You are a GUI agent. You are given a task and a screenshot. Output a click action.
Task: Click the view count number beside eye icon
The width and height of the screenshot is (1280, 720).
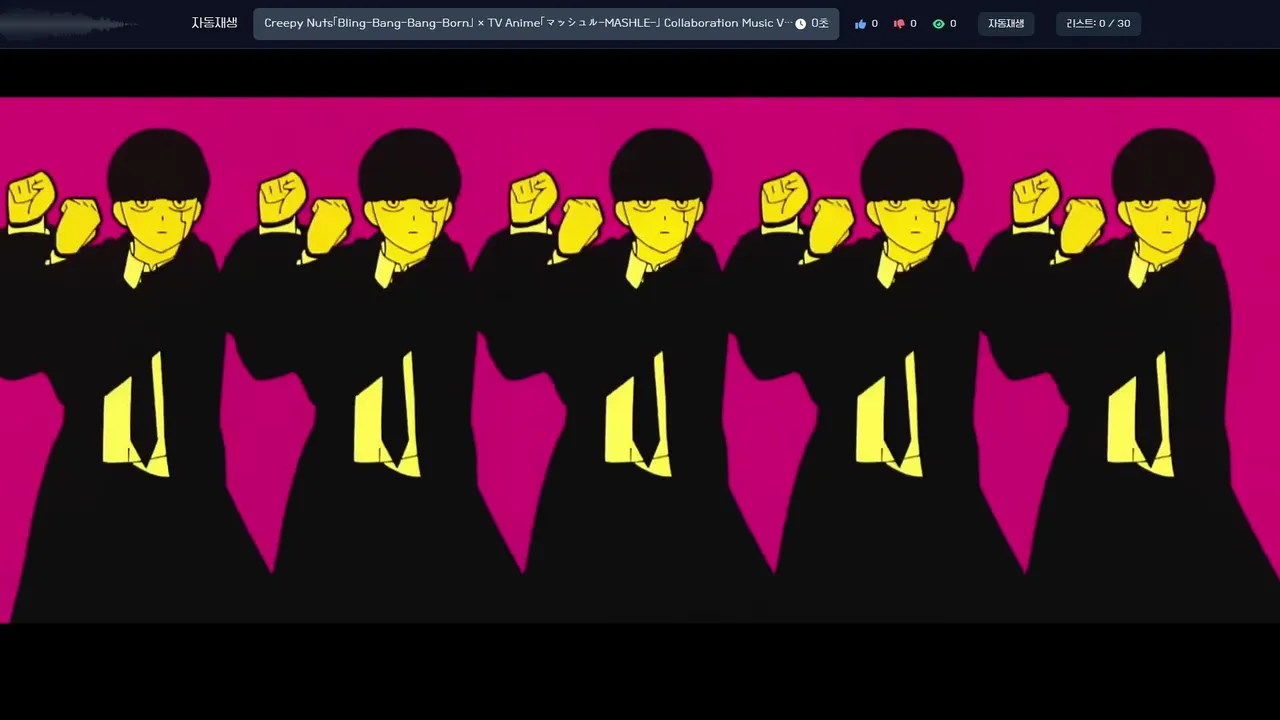(x=953, y=24)
